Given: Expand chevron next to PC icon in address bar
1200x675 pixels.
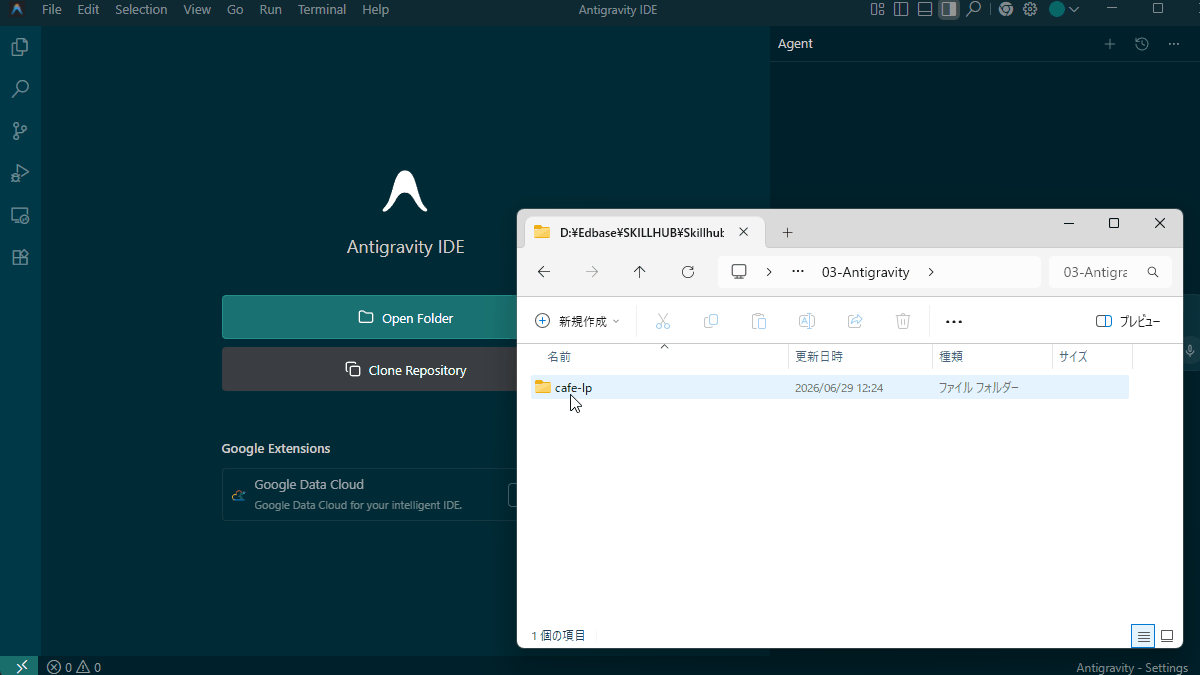Looking at the screenshot, I should pyautogui.click(x=769, y=272).
